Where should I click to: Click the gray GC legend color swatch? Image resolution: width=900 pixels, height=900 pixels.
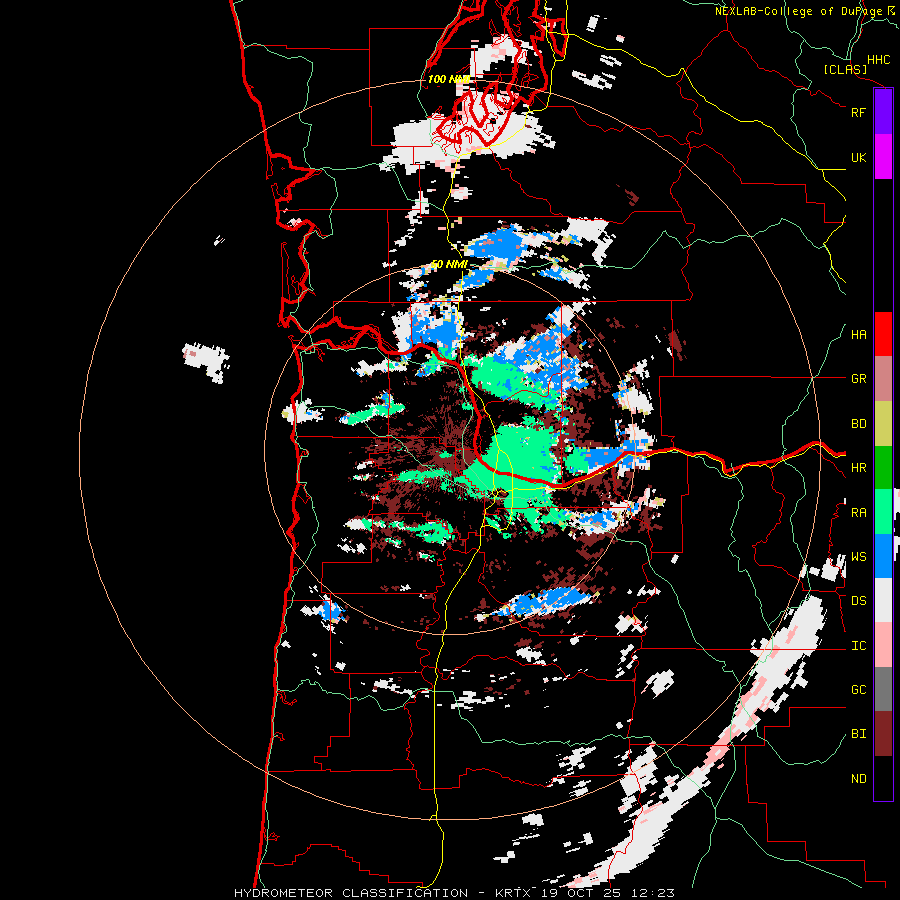tap(883, 689)
